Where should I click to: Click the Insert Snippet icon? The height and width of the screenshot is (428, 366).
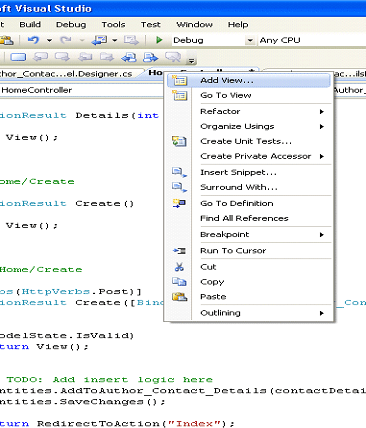click(179, 172)
